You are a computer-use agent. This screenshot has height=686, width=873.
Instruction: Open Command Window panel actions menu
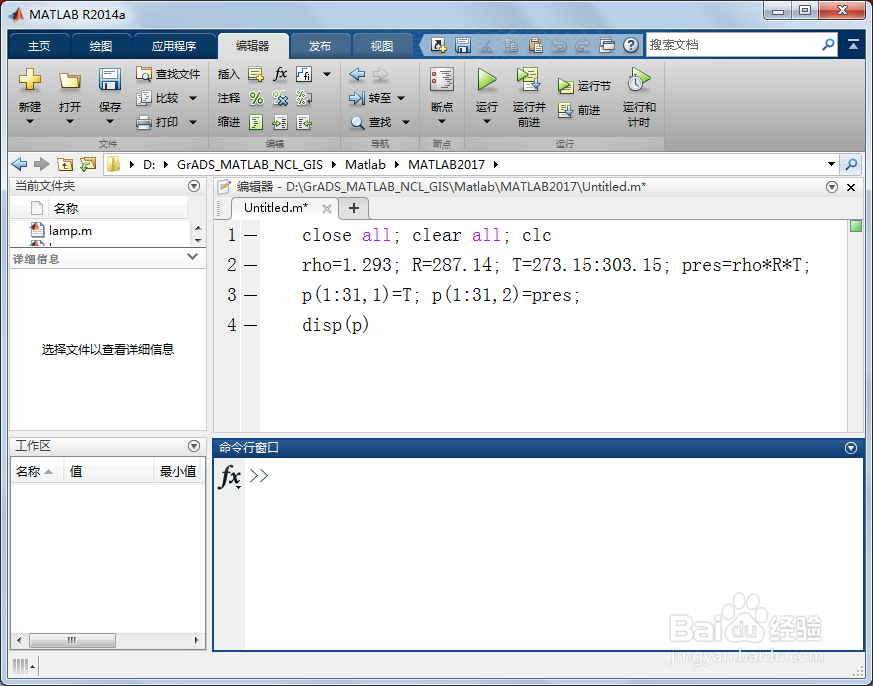tap(851, 448)
